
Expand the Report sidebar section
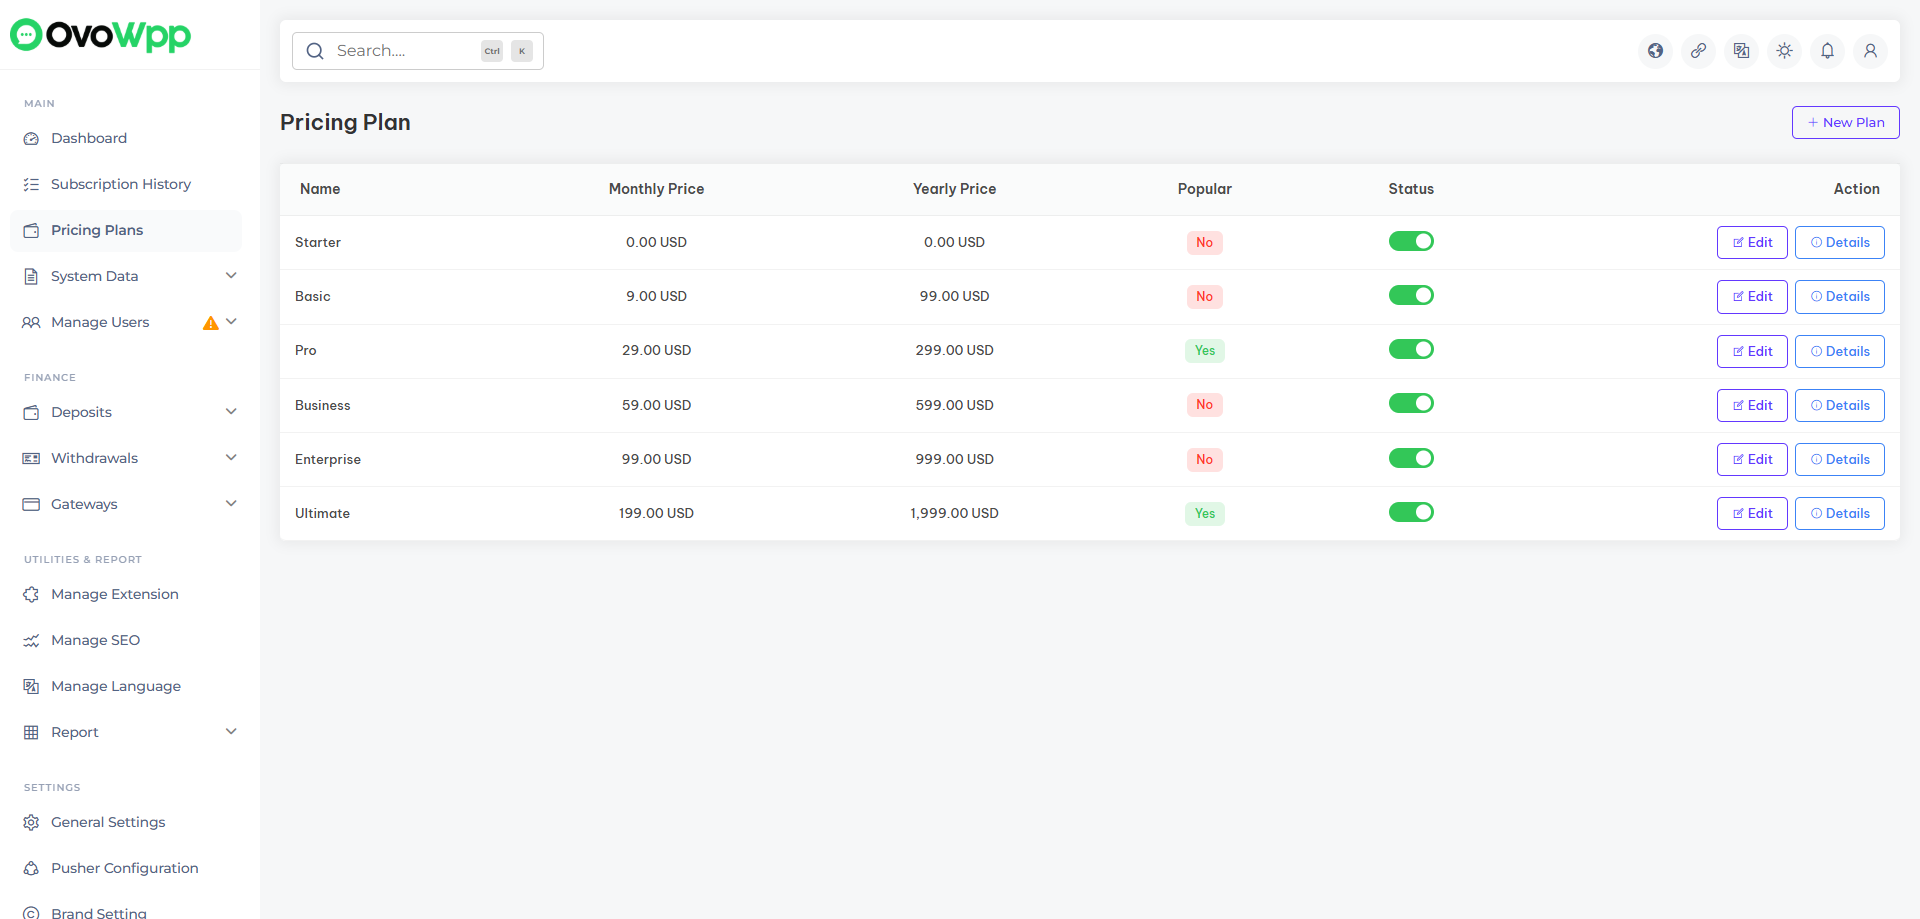click(x=231, y=732)
